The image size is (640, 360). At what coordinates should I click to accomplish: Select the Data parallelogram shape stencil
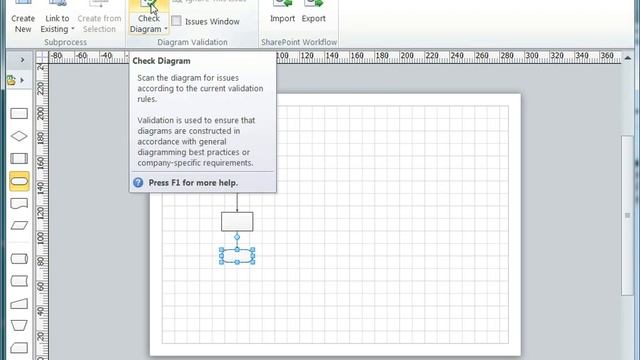[19, 225]
